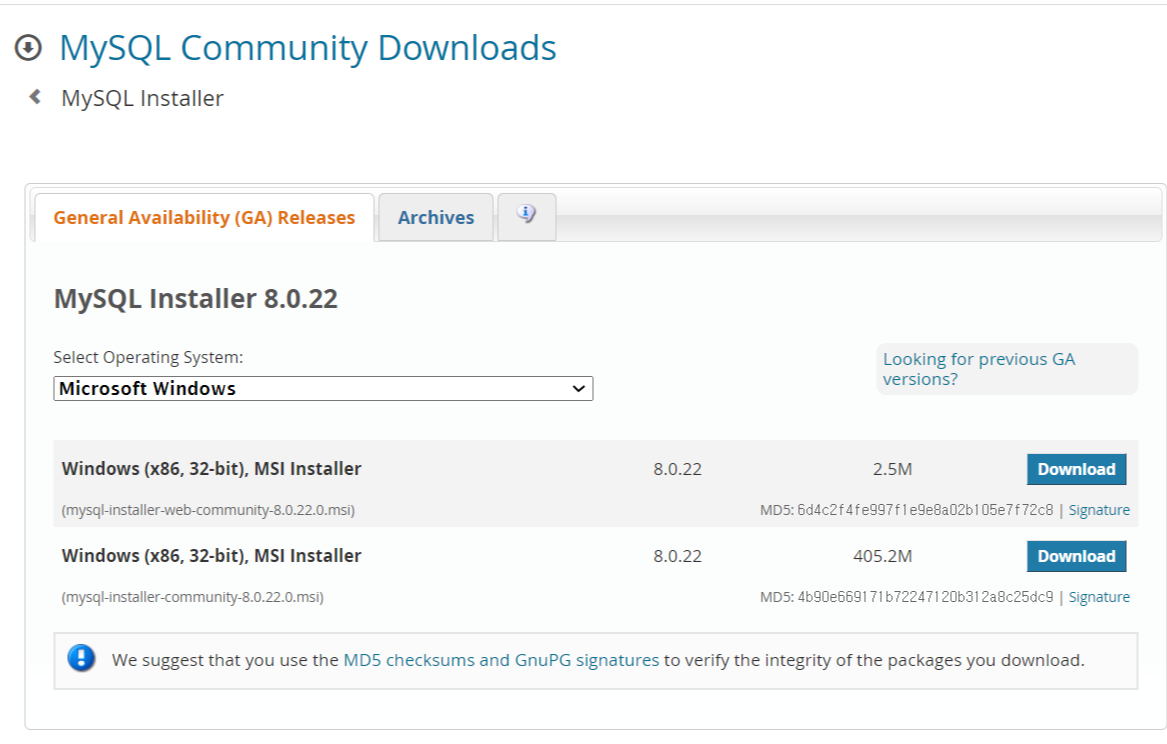Go back to MySQL Installer breadcrumb
Viewport: 1167px width, 744px height.
click(x=142, y=98)
